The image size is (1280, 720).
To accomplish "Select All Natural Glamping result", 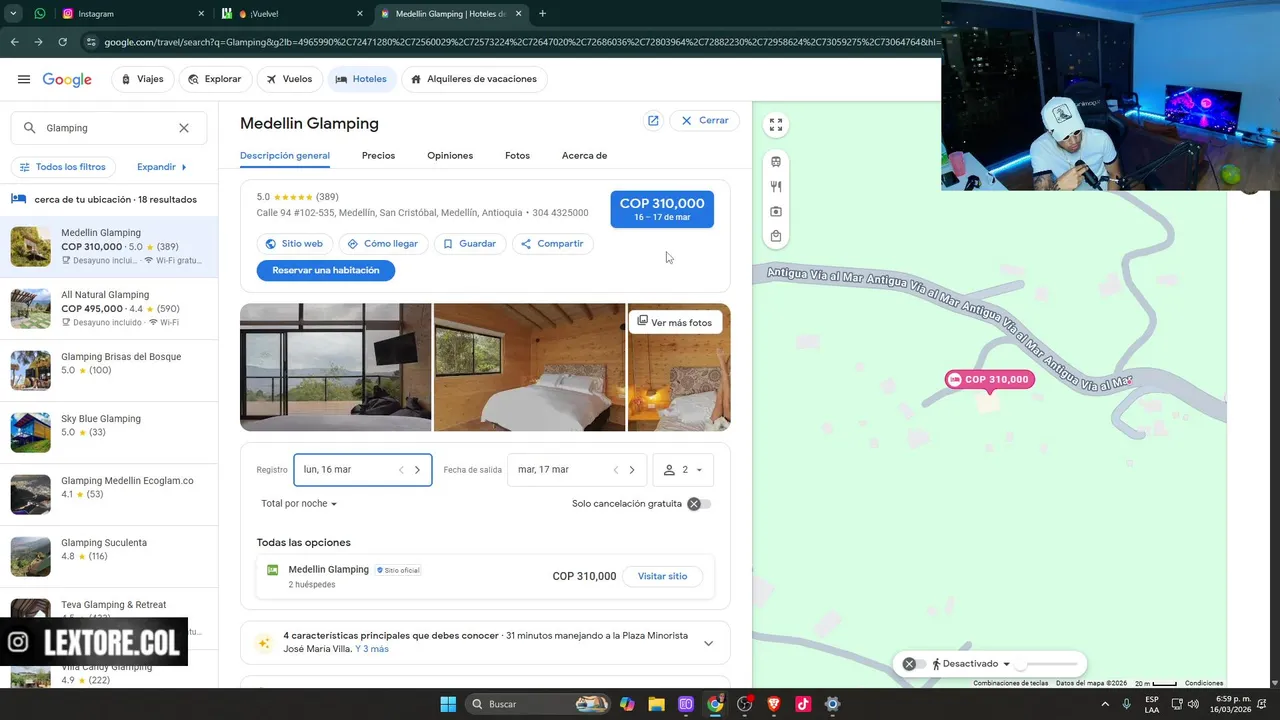I will 109,309.
